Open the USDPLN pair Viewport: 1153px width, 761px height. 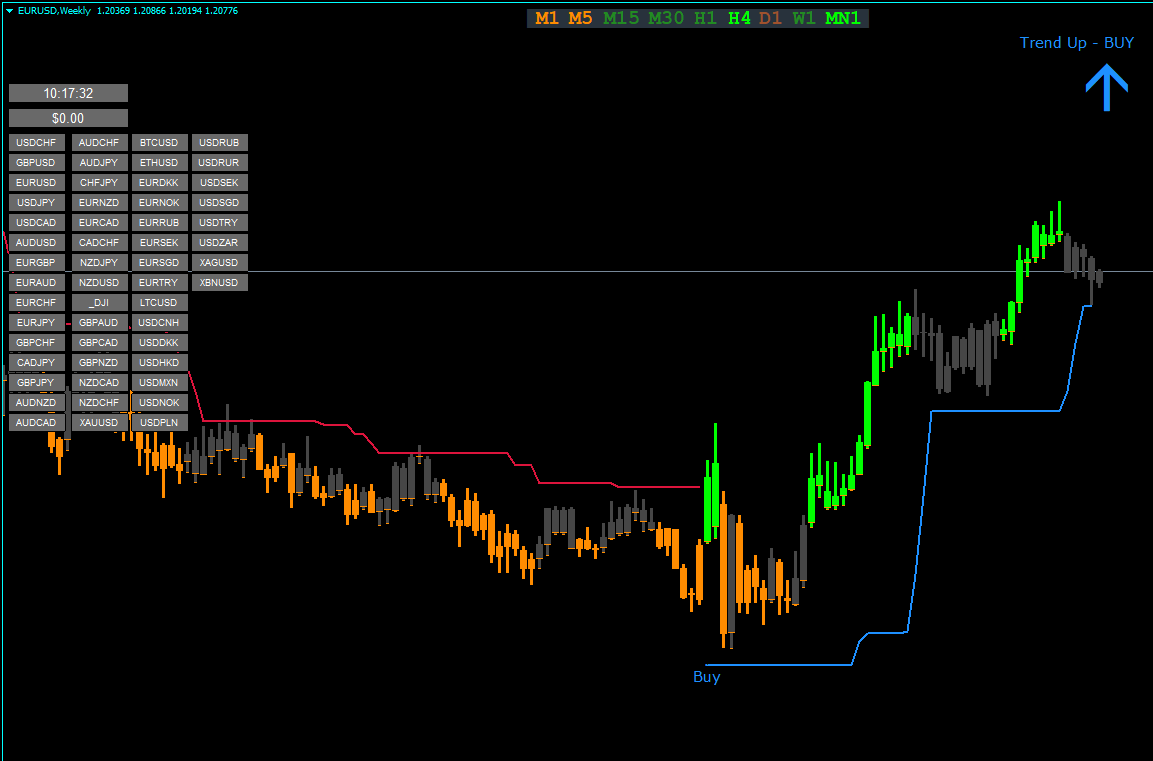point(159,423)
